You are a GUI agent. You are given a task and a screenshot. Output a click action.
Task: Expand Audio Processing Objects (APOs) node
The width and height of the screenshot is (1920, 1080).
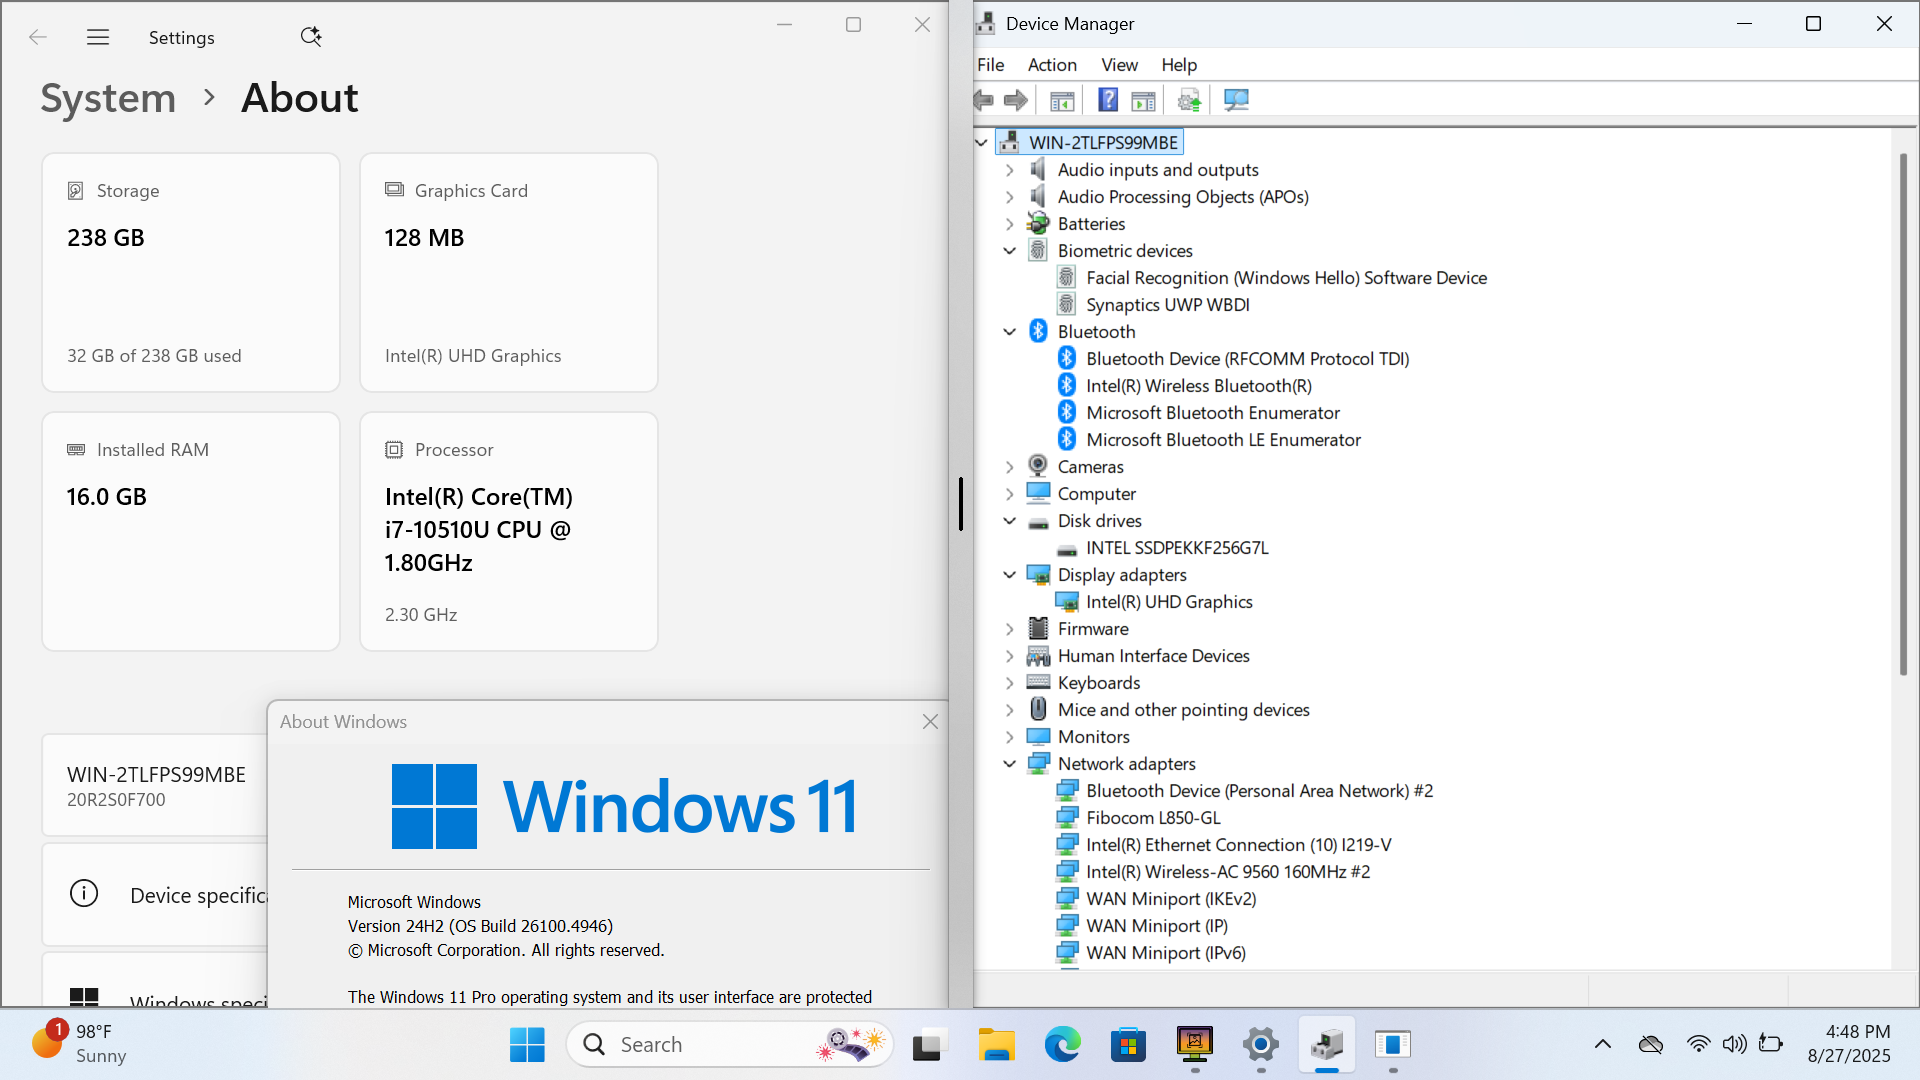[x=1010, y=197]
